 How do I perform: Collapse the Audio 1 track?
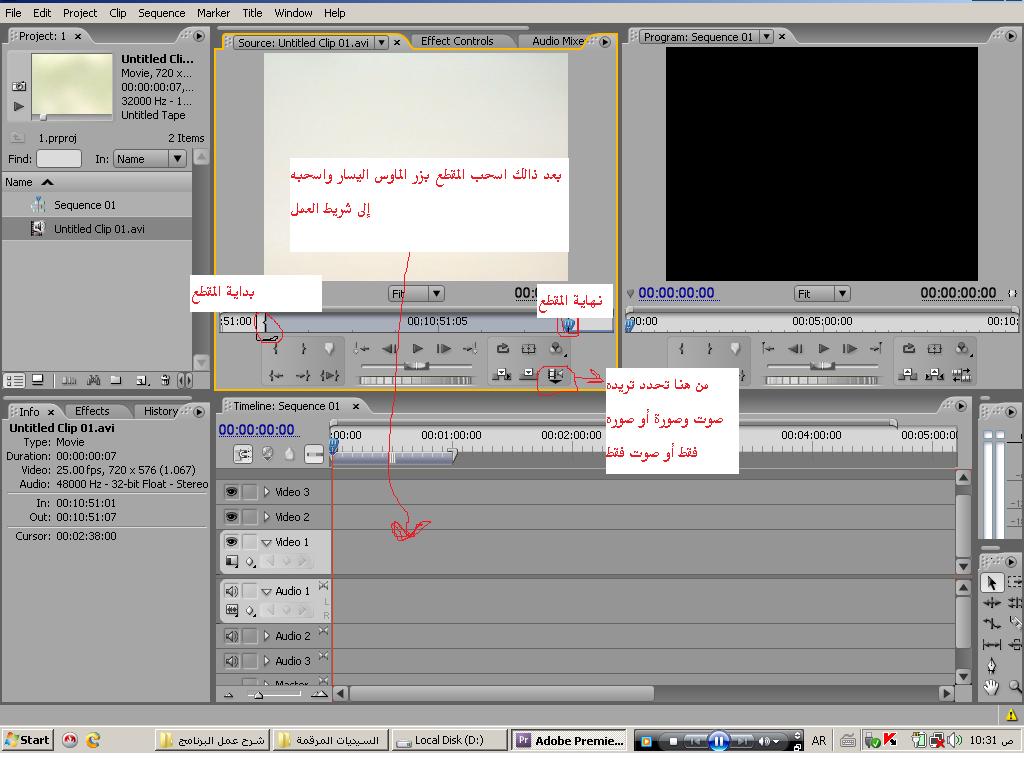(x=267, y=592)
